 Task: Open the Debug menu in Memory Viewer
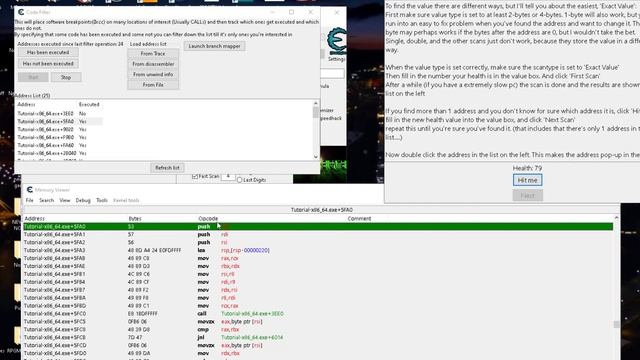click(x=83, y=200)
